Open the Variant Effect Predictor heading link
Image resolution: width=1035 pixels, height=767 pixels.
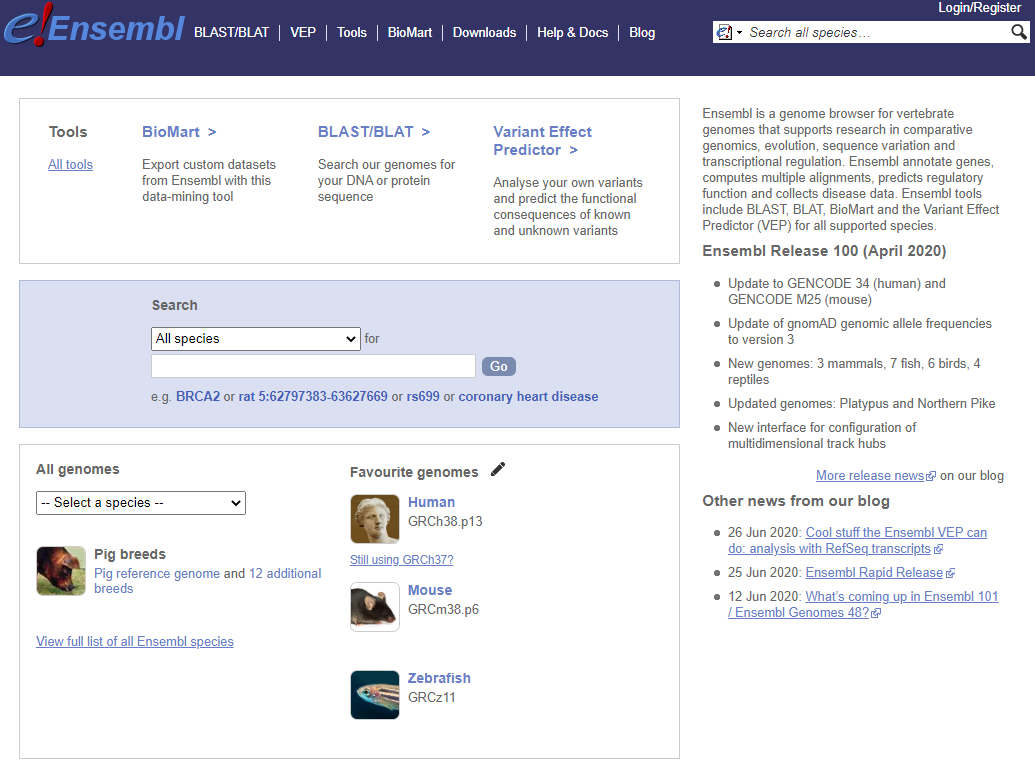tap(542, 141)
